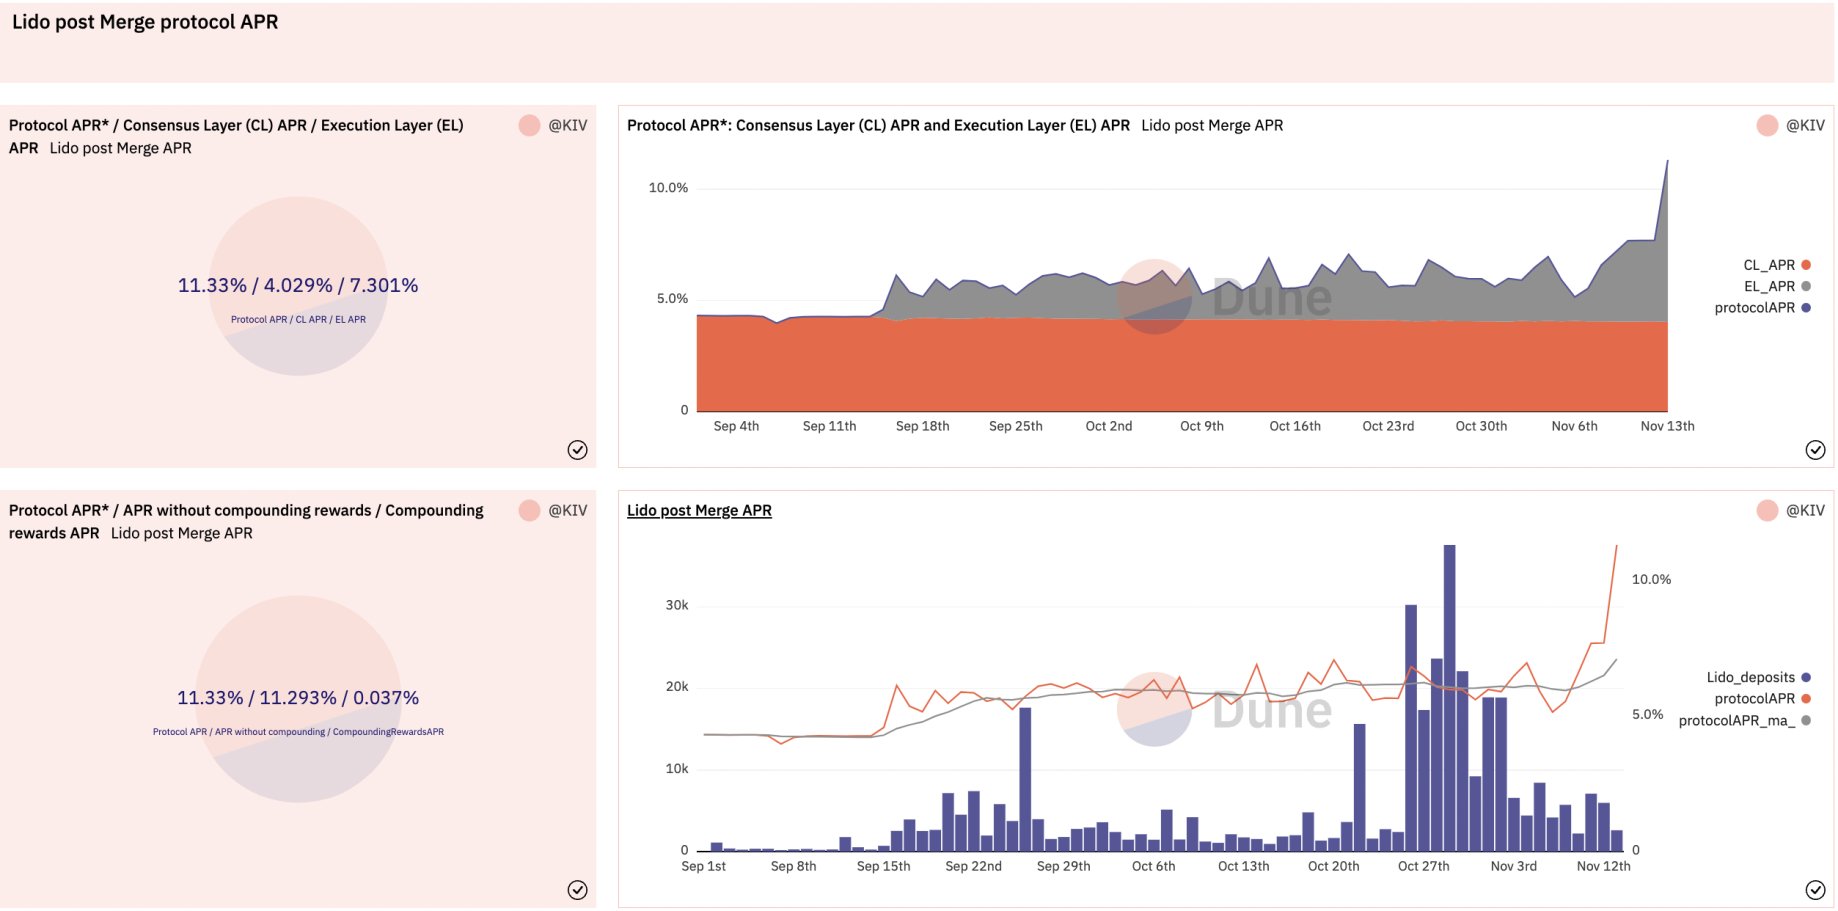Open @KIV avatar on compounding rewards panel
The image size is (1838, 911).
529,510
